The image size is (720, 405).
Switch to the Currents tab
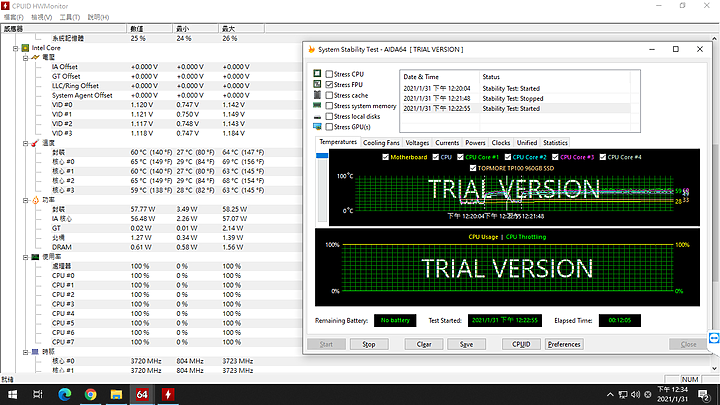click(447, 143)
